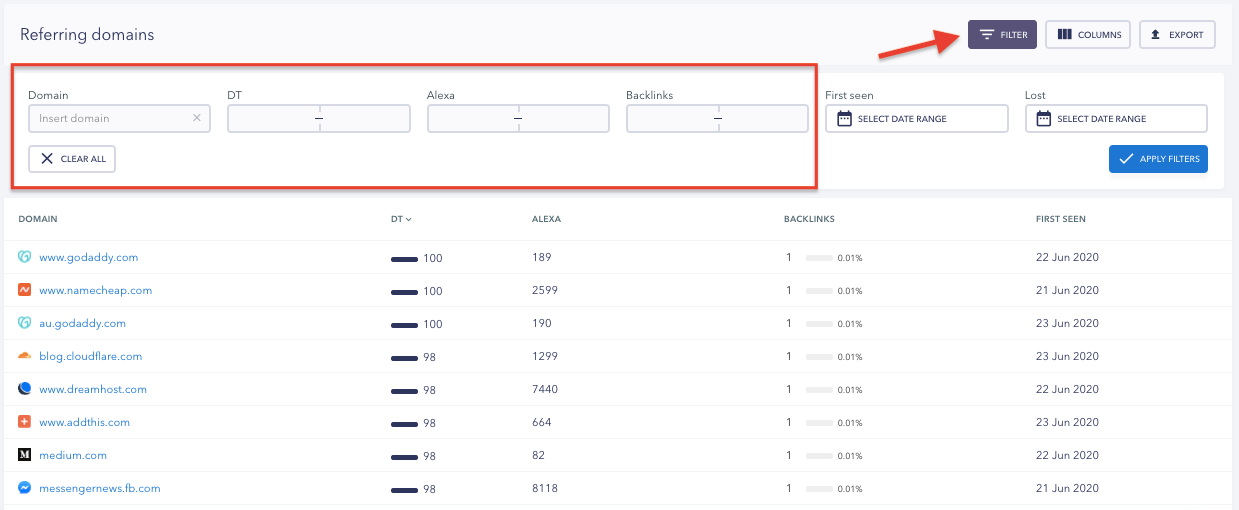Click the Cloudflare cloud favicon icon
This screenshot has height=510, width=1239.
(x=25, y=356)
